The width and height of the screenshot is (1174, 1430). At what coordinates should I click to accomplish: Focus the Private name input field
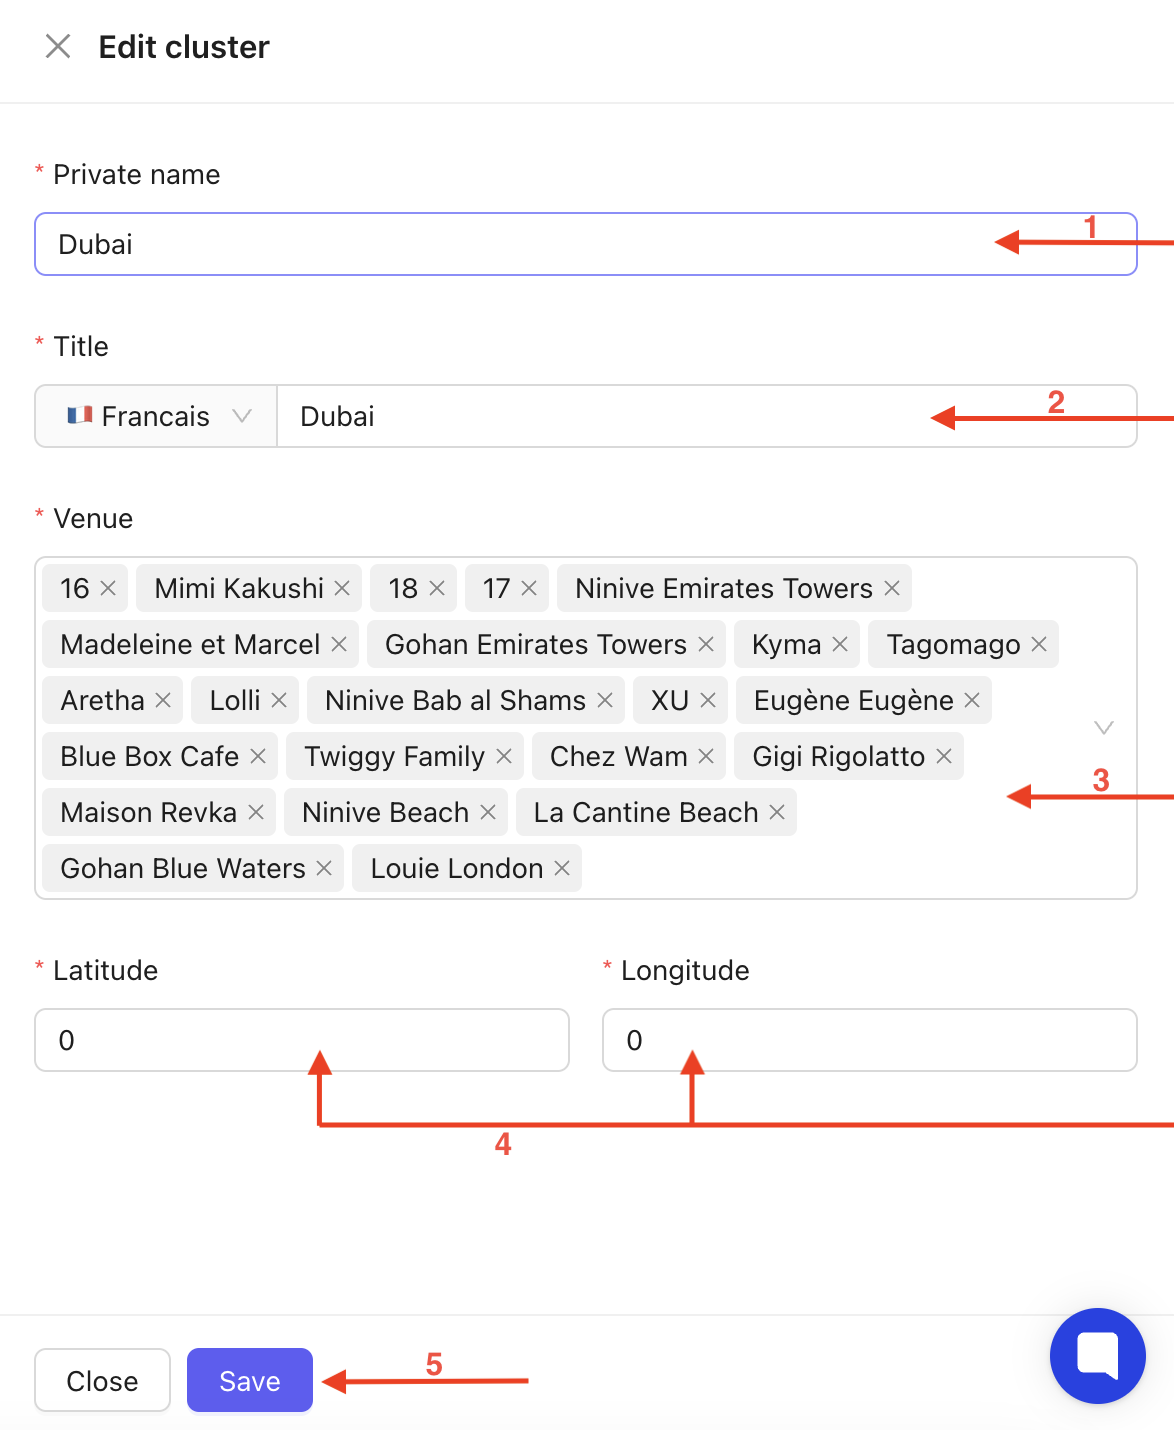pos(500,244)
